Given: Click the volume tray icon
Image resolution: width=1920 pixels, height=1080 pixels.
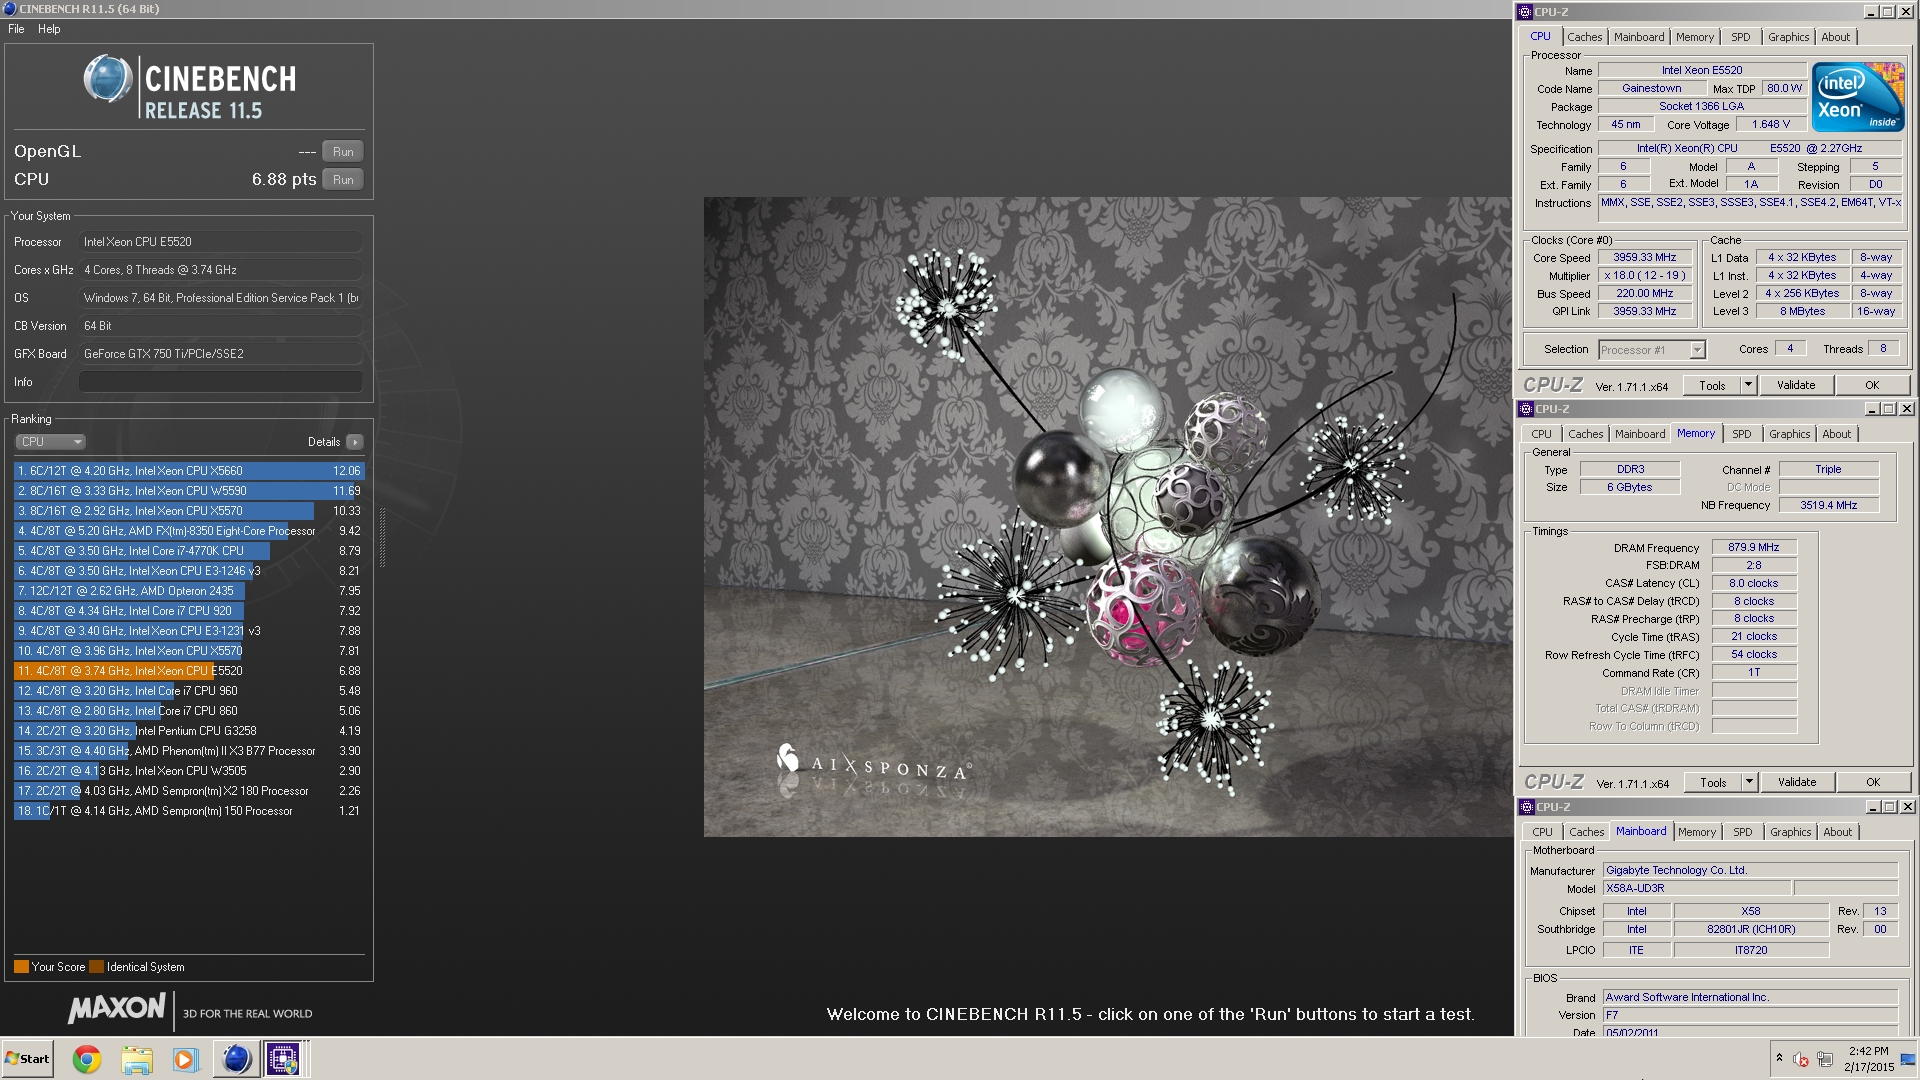Looking at the screenshot, I should (1801, 1059).
